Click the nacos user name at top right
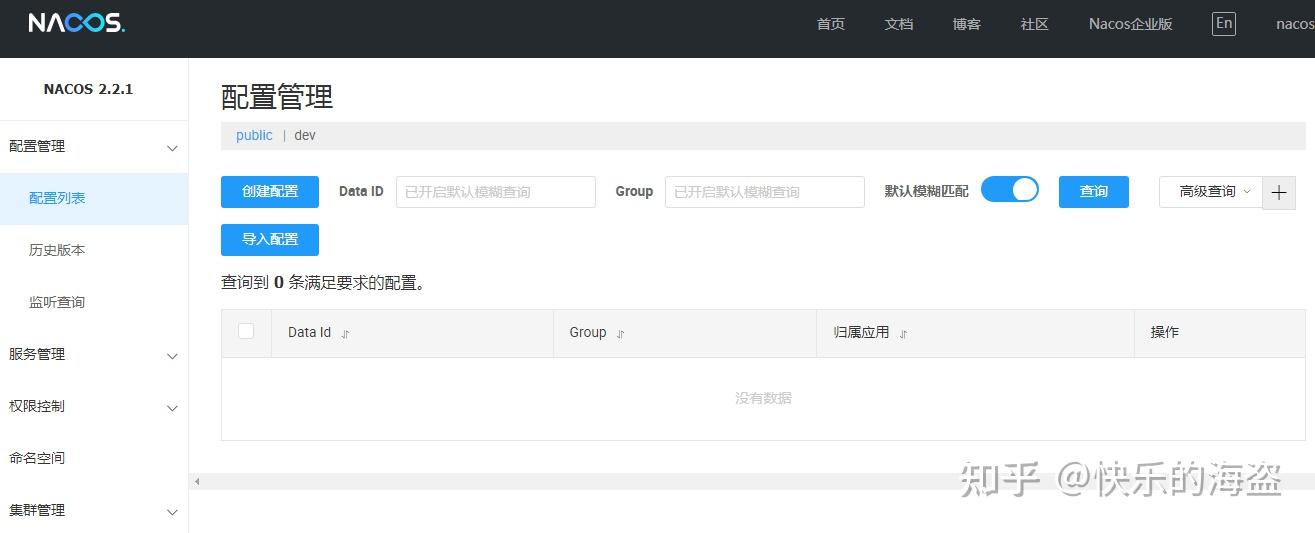The width and height of the screenshot is (1315, 533). 1295,24
